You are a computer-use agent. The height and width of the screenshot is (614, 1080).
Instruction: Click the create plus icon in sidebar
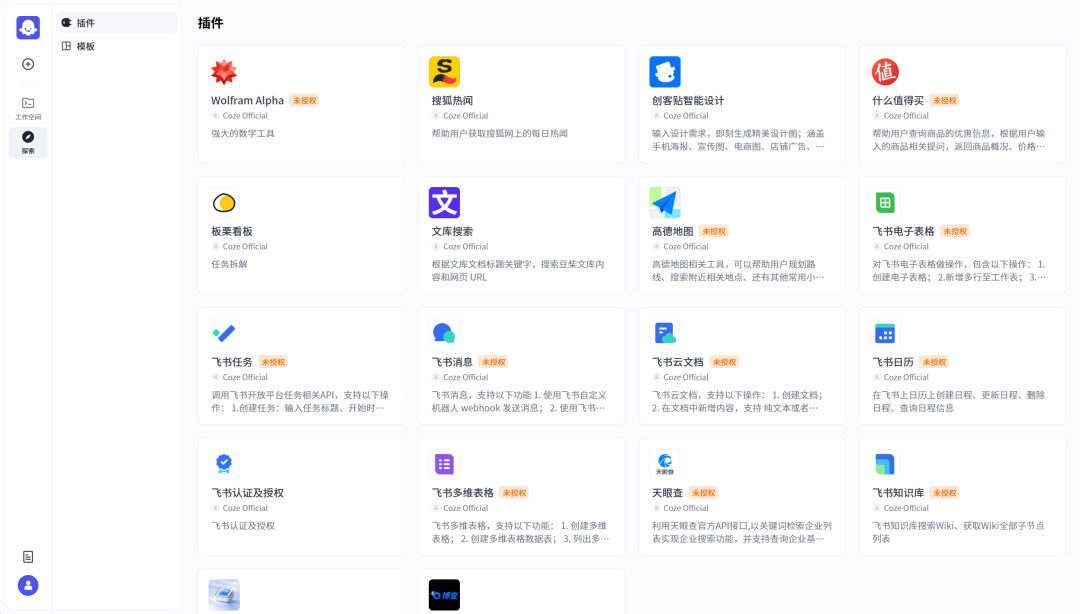pyautogui.click(x=28, y=64)
